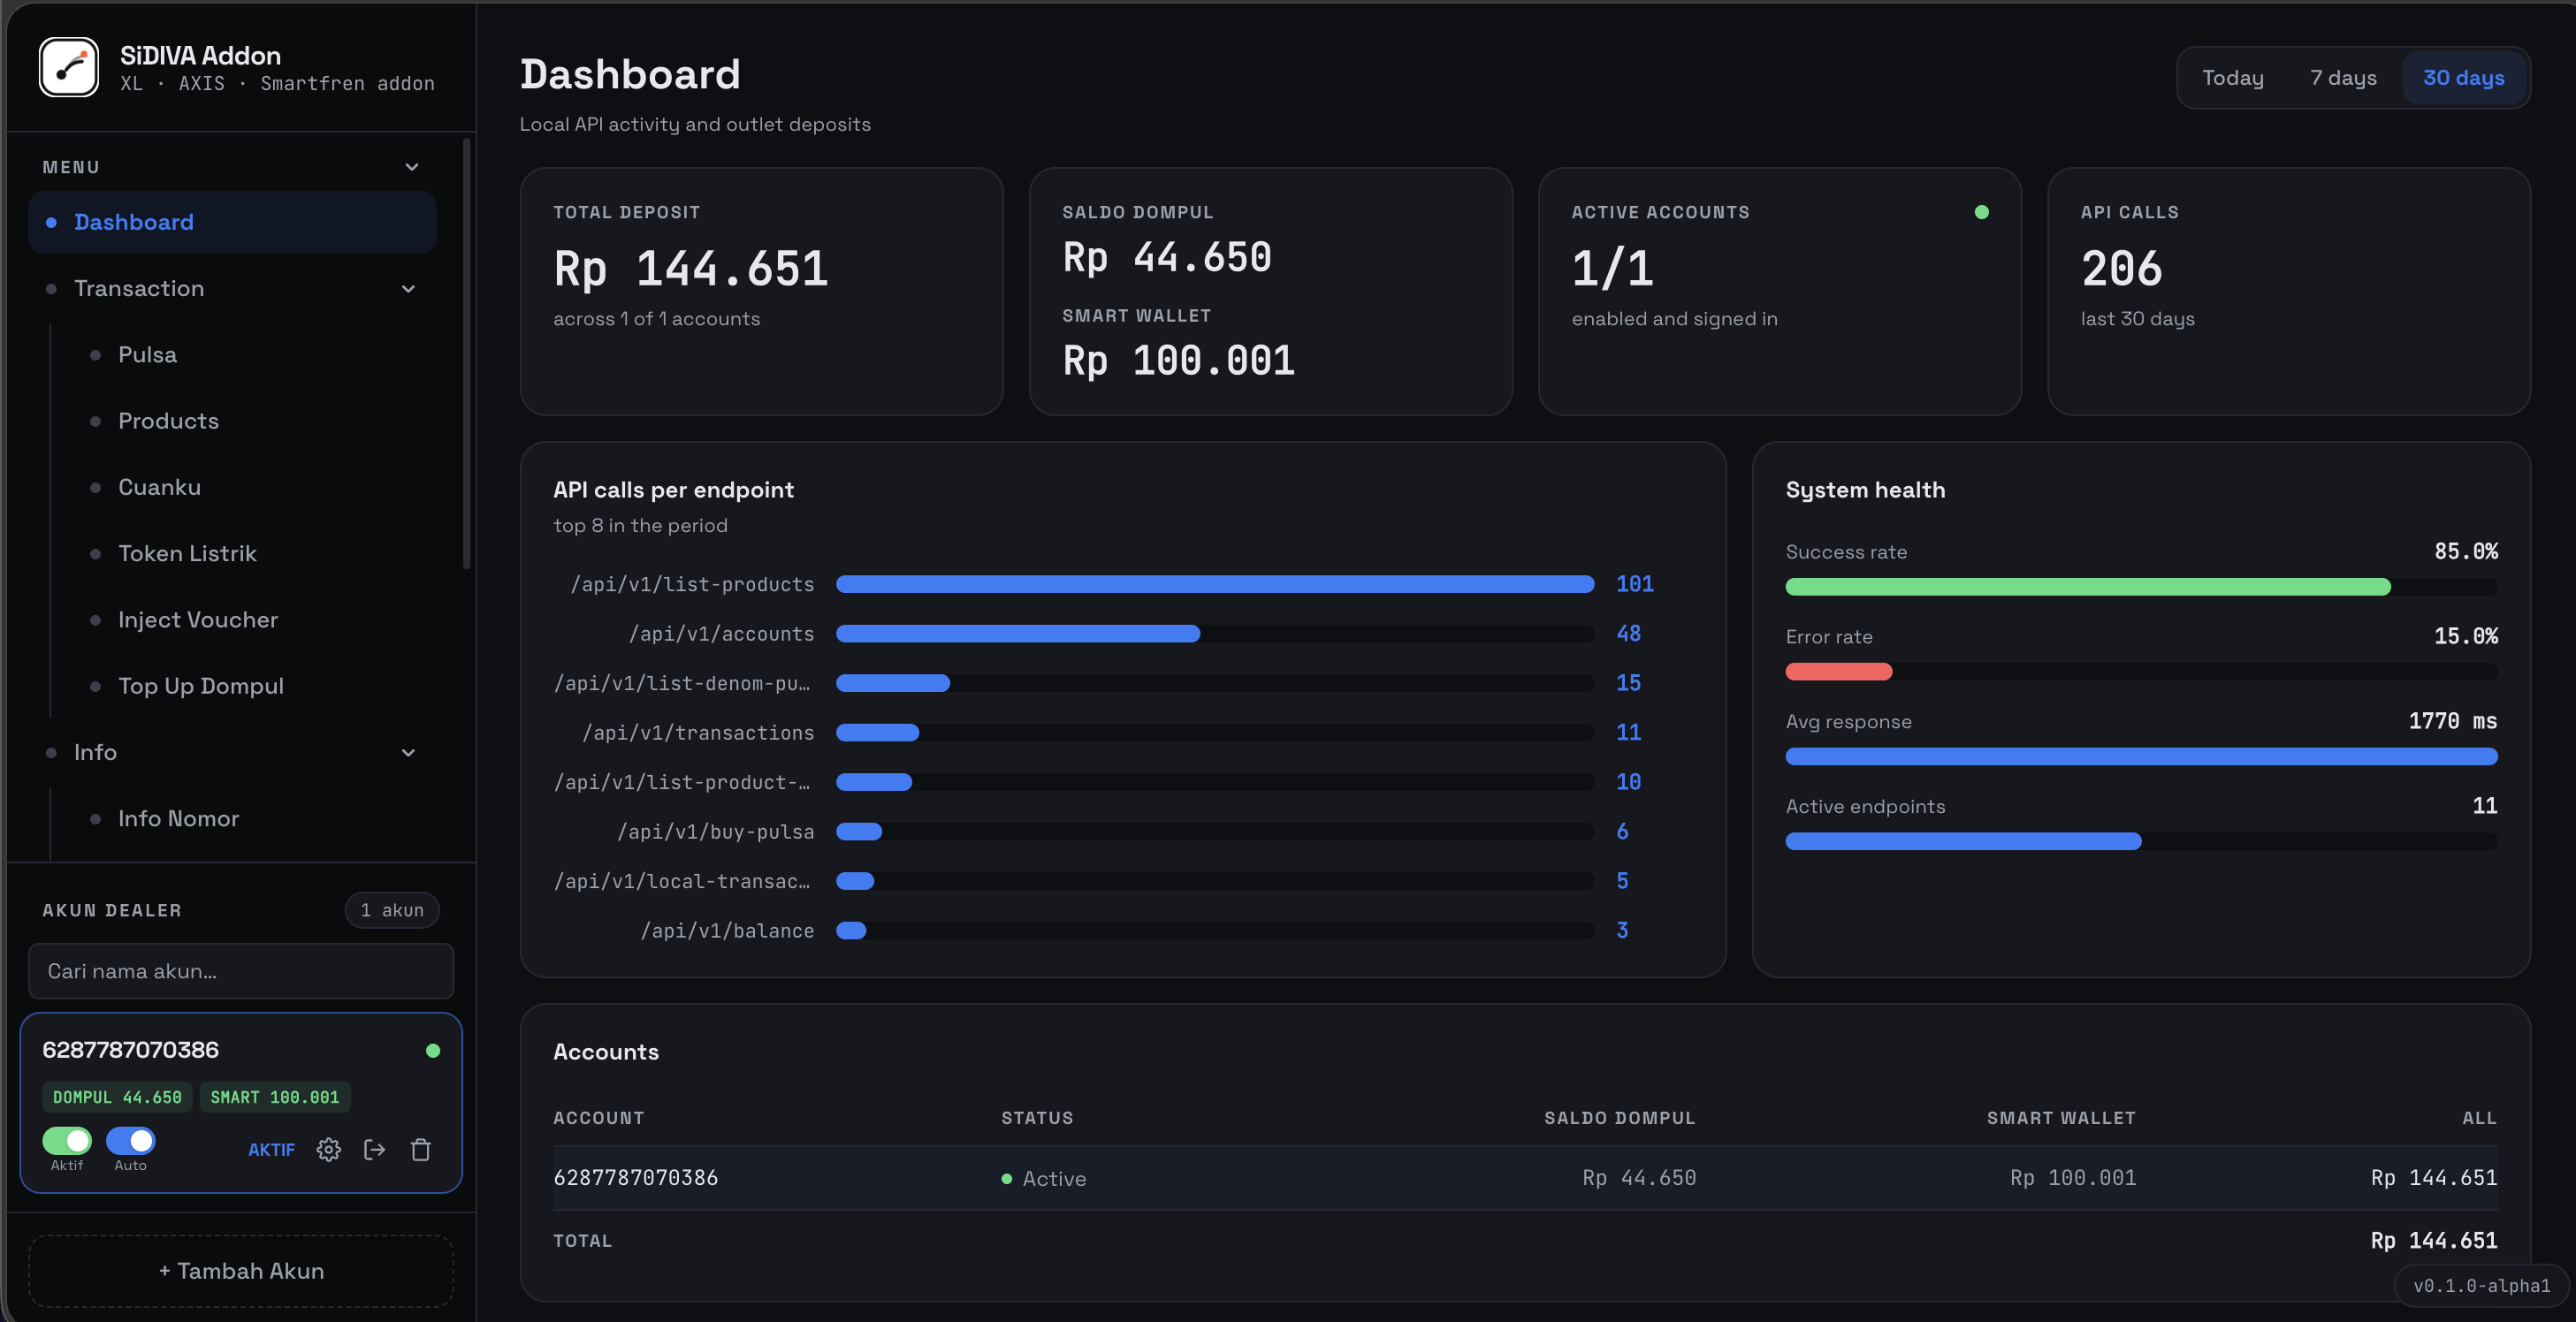Viewport: 2576px width, 1322px height.
Task: Click green status dot in Active Accounts card
Action: tap(1981, 212)
